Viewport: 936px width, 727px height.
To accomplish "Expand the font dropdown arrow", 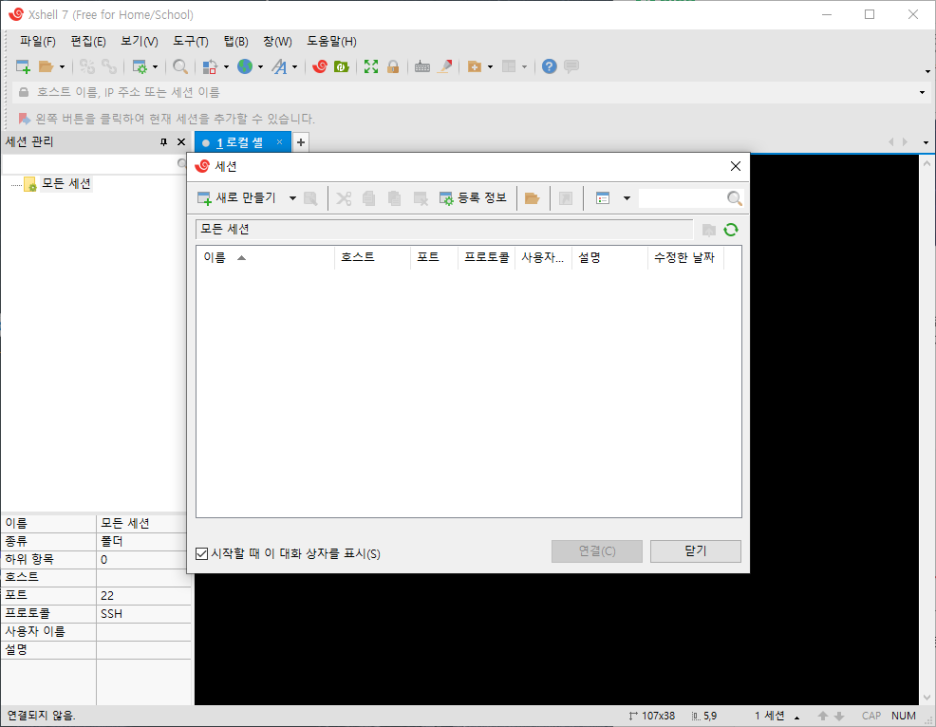I will (295, 67).
